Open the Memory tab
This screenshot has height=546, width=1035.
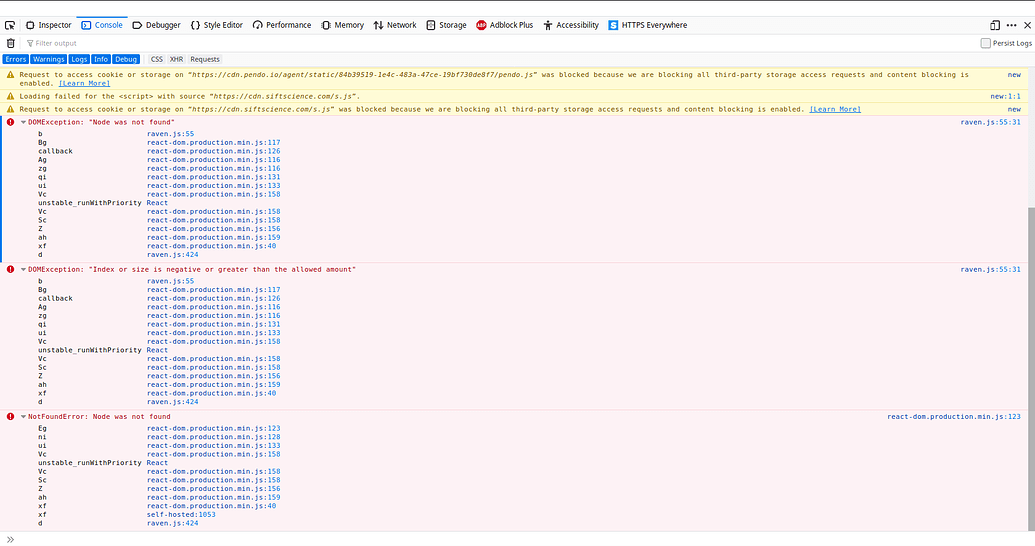tap(343, 25)
